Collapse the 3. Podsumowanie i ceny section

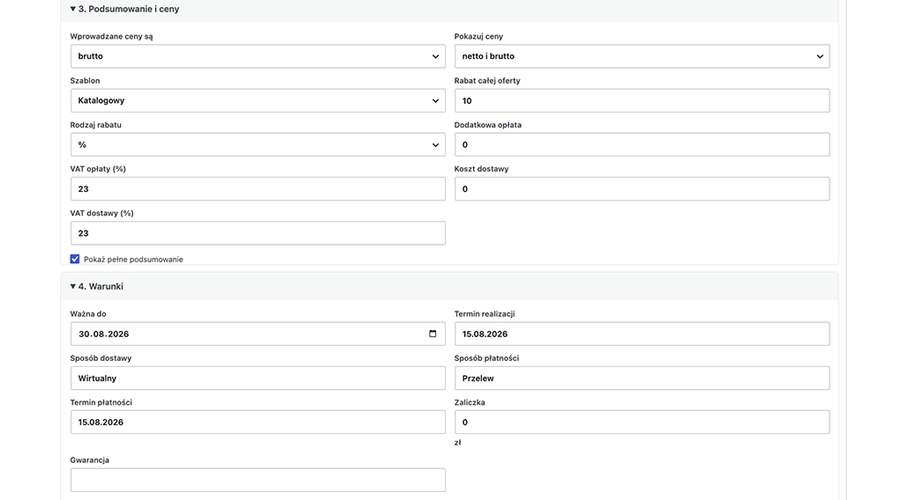[125, 9]
